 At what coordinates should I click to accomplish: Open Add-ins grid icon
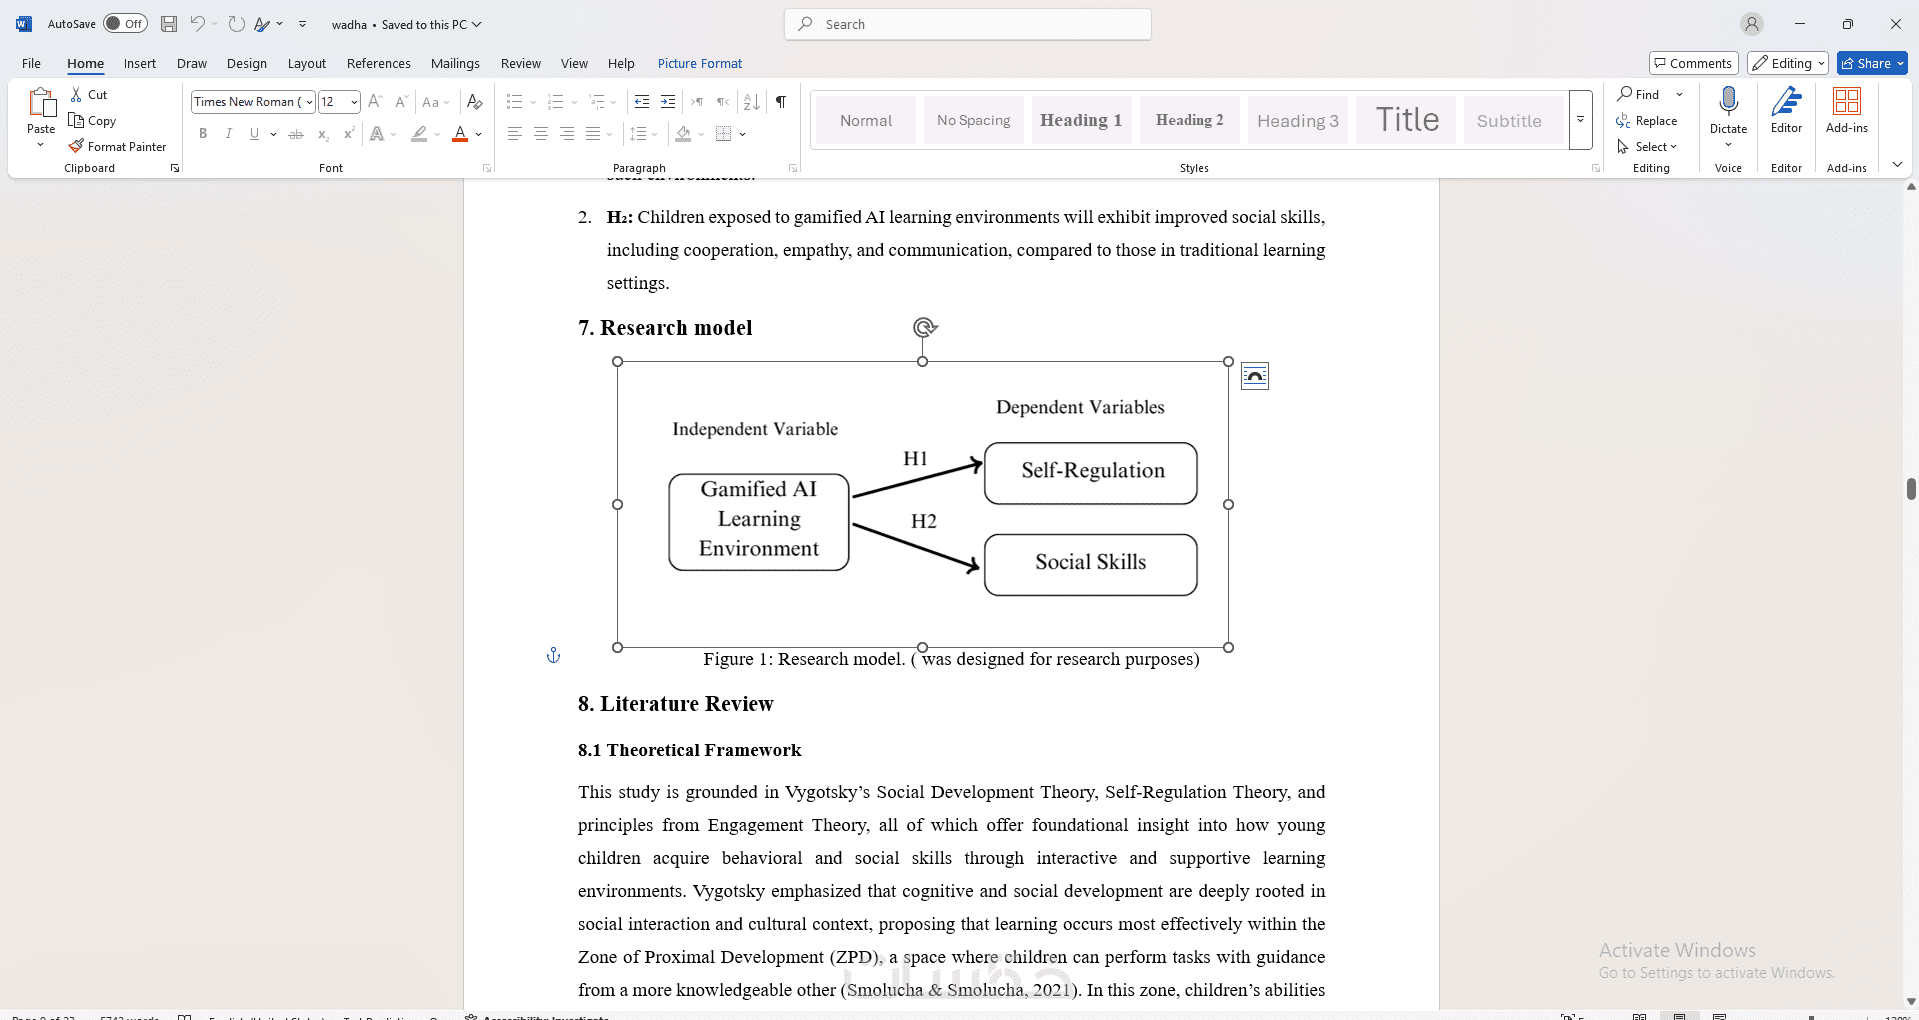click(1847, 101)
